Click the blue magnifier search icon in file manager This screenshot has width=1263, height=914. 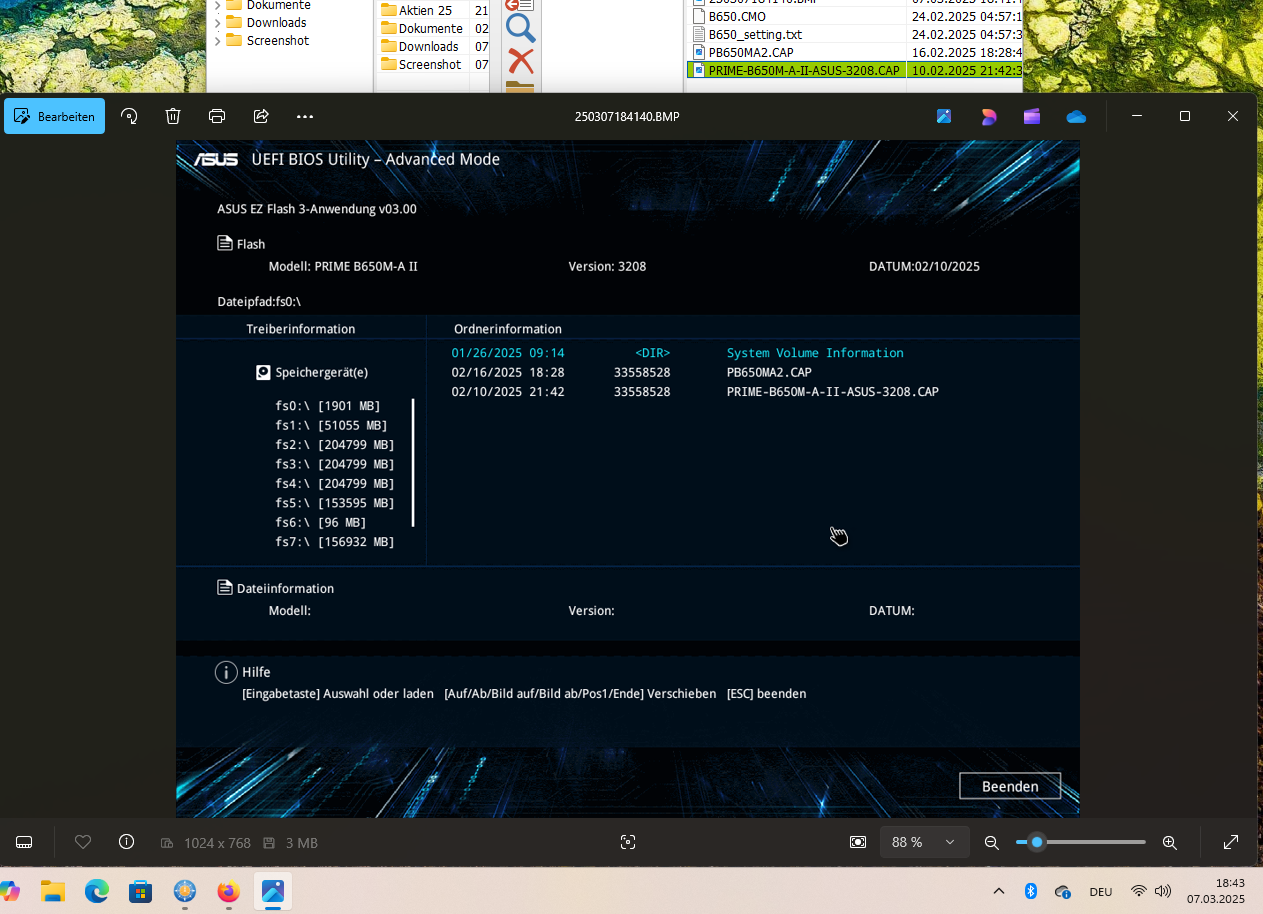(520, 28)
